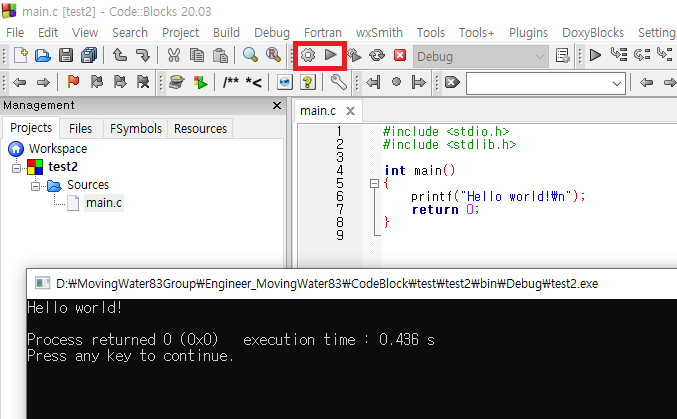Create a new file from toolbar
Image resolution: width=677 pixels, height=419 pixels.
[x=20, y=55]
